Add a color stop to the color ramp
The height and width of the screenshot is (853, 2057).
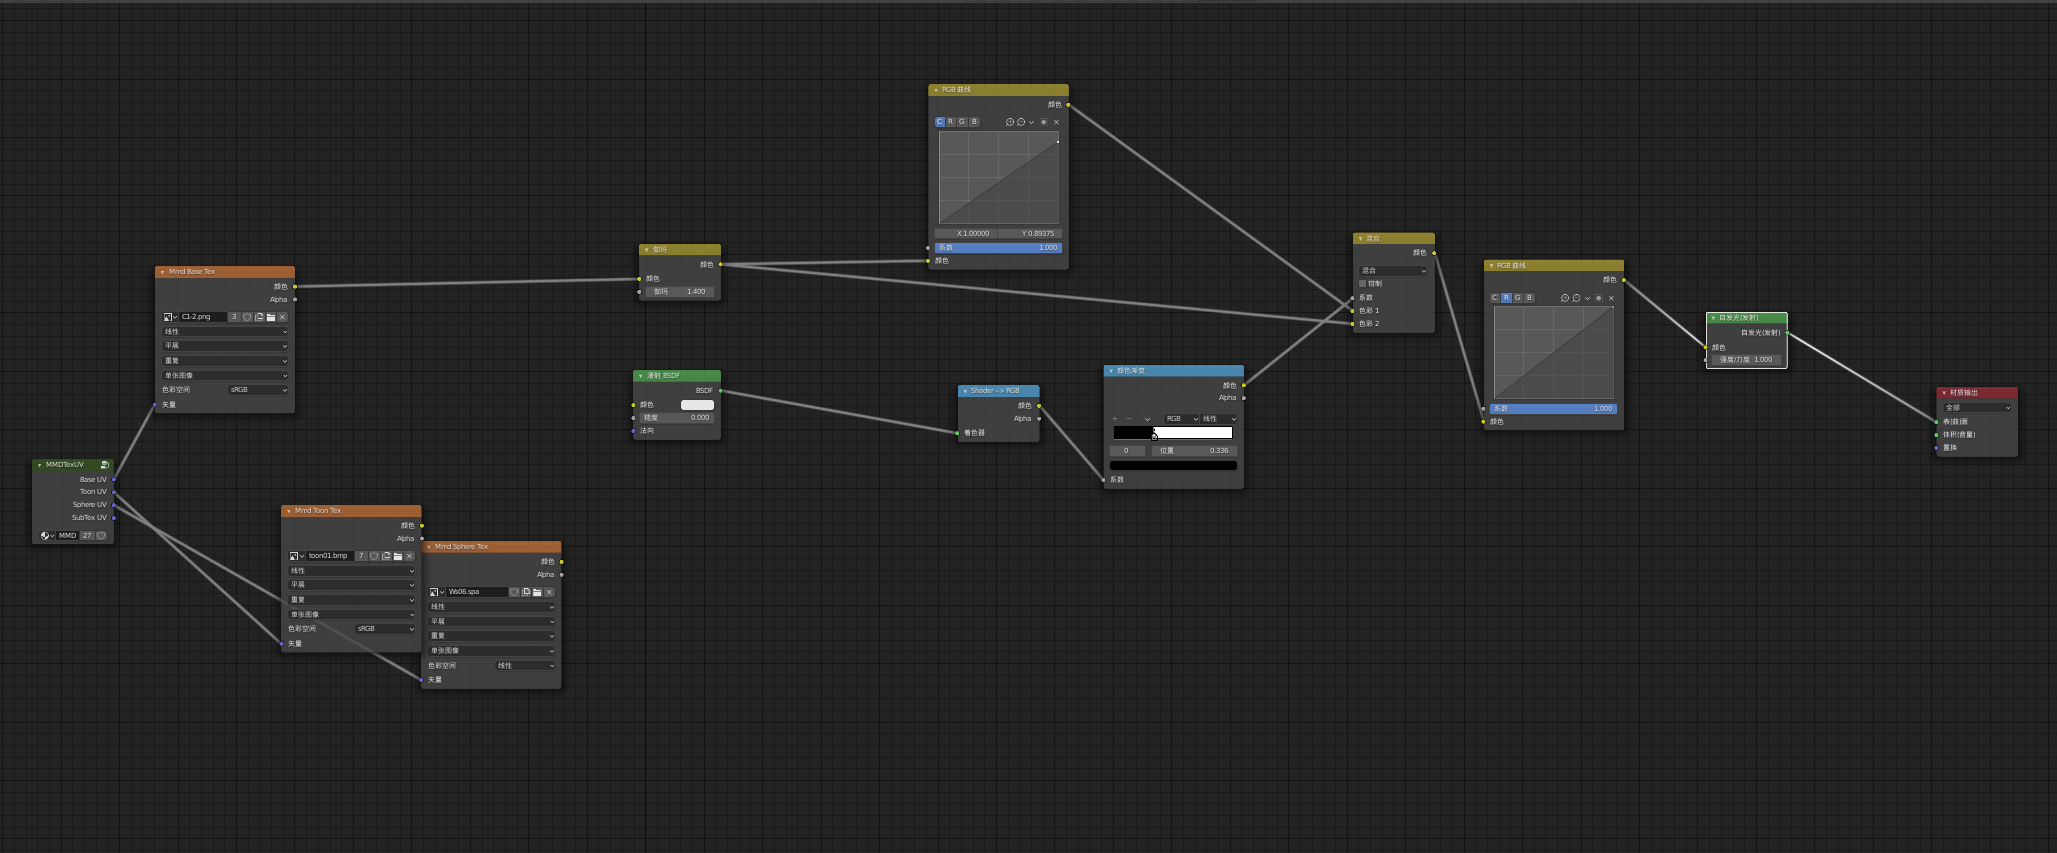(1115, 419)
